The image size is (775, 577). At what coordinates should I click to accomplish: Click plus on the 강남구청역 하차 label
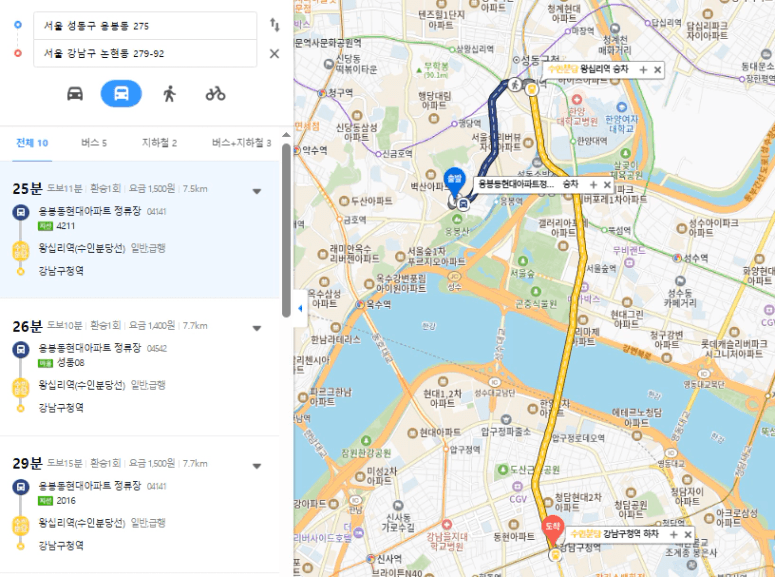(673, 534)
